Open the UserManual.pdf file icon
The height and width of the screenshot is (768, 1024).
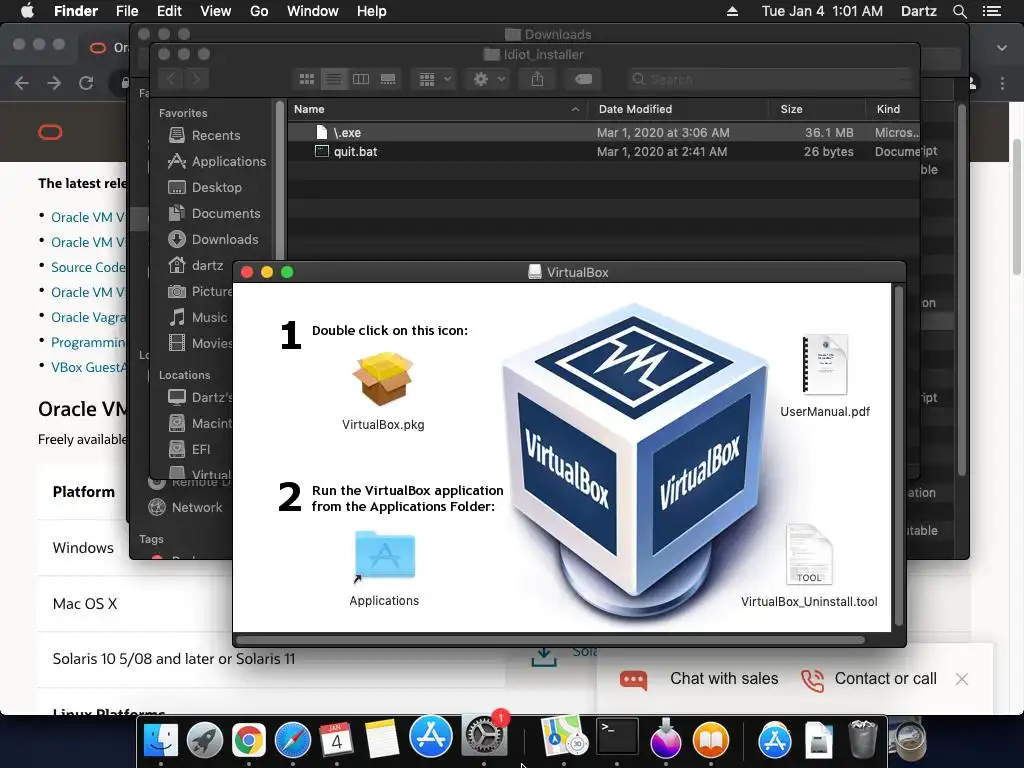click(x=825, y=364)
